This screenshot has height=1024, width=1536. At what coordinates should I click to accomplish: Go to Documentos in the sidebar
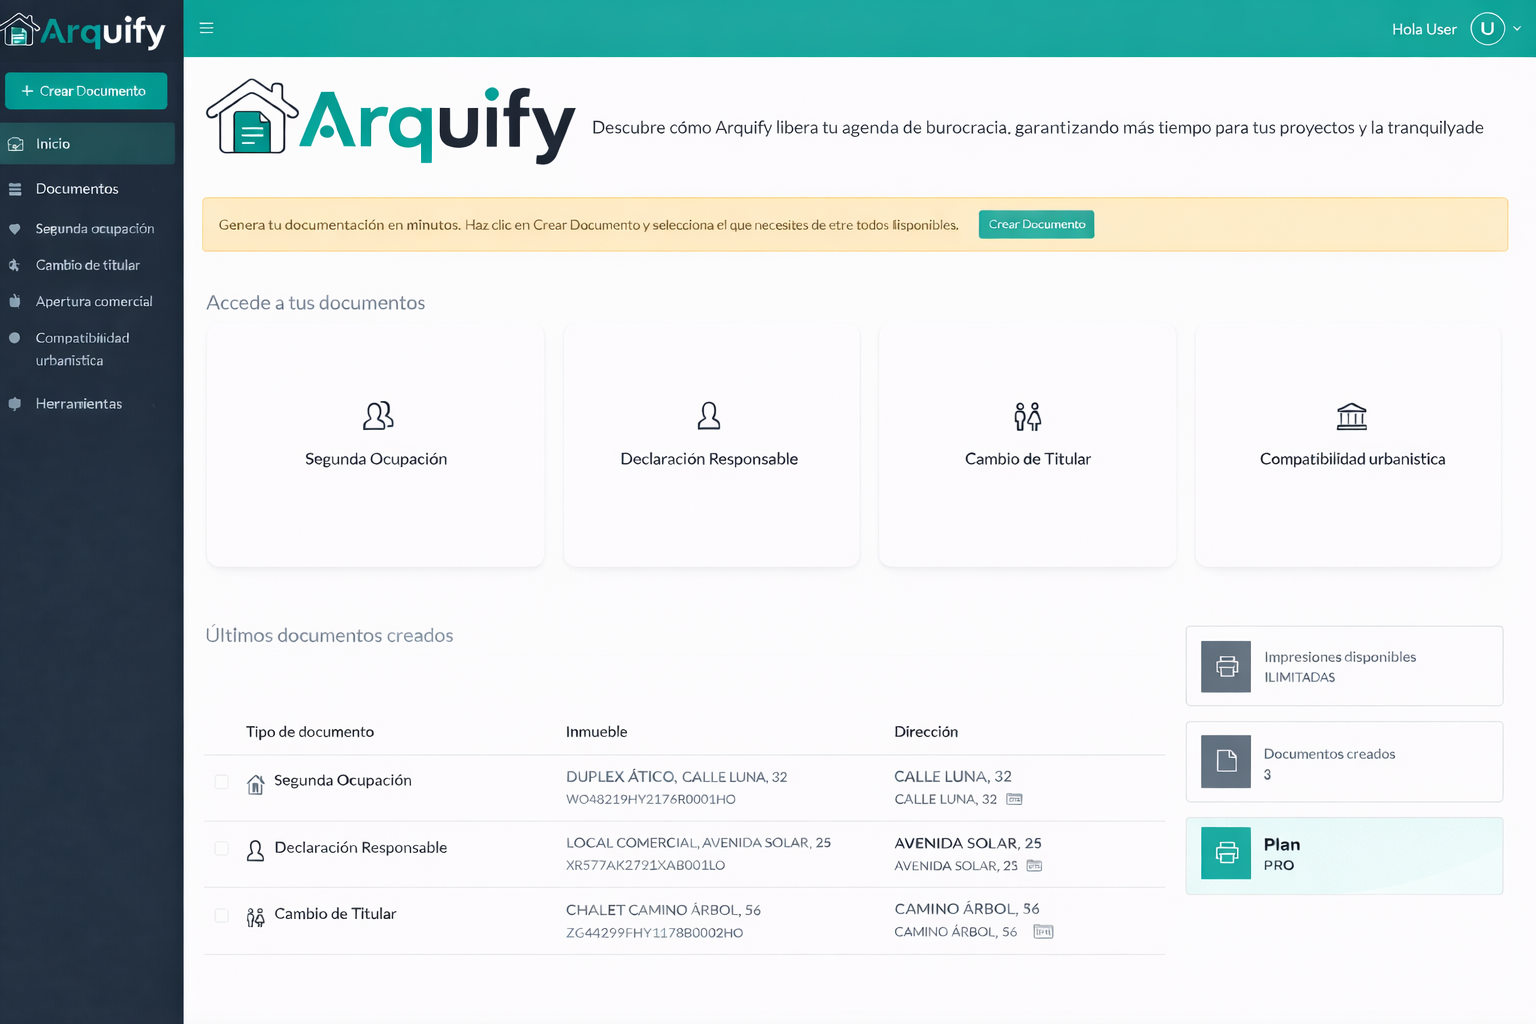tap(77, 189)
